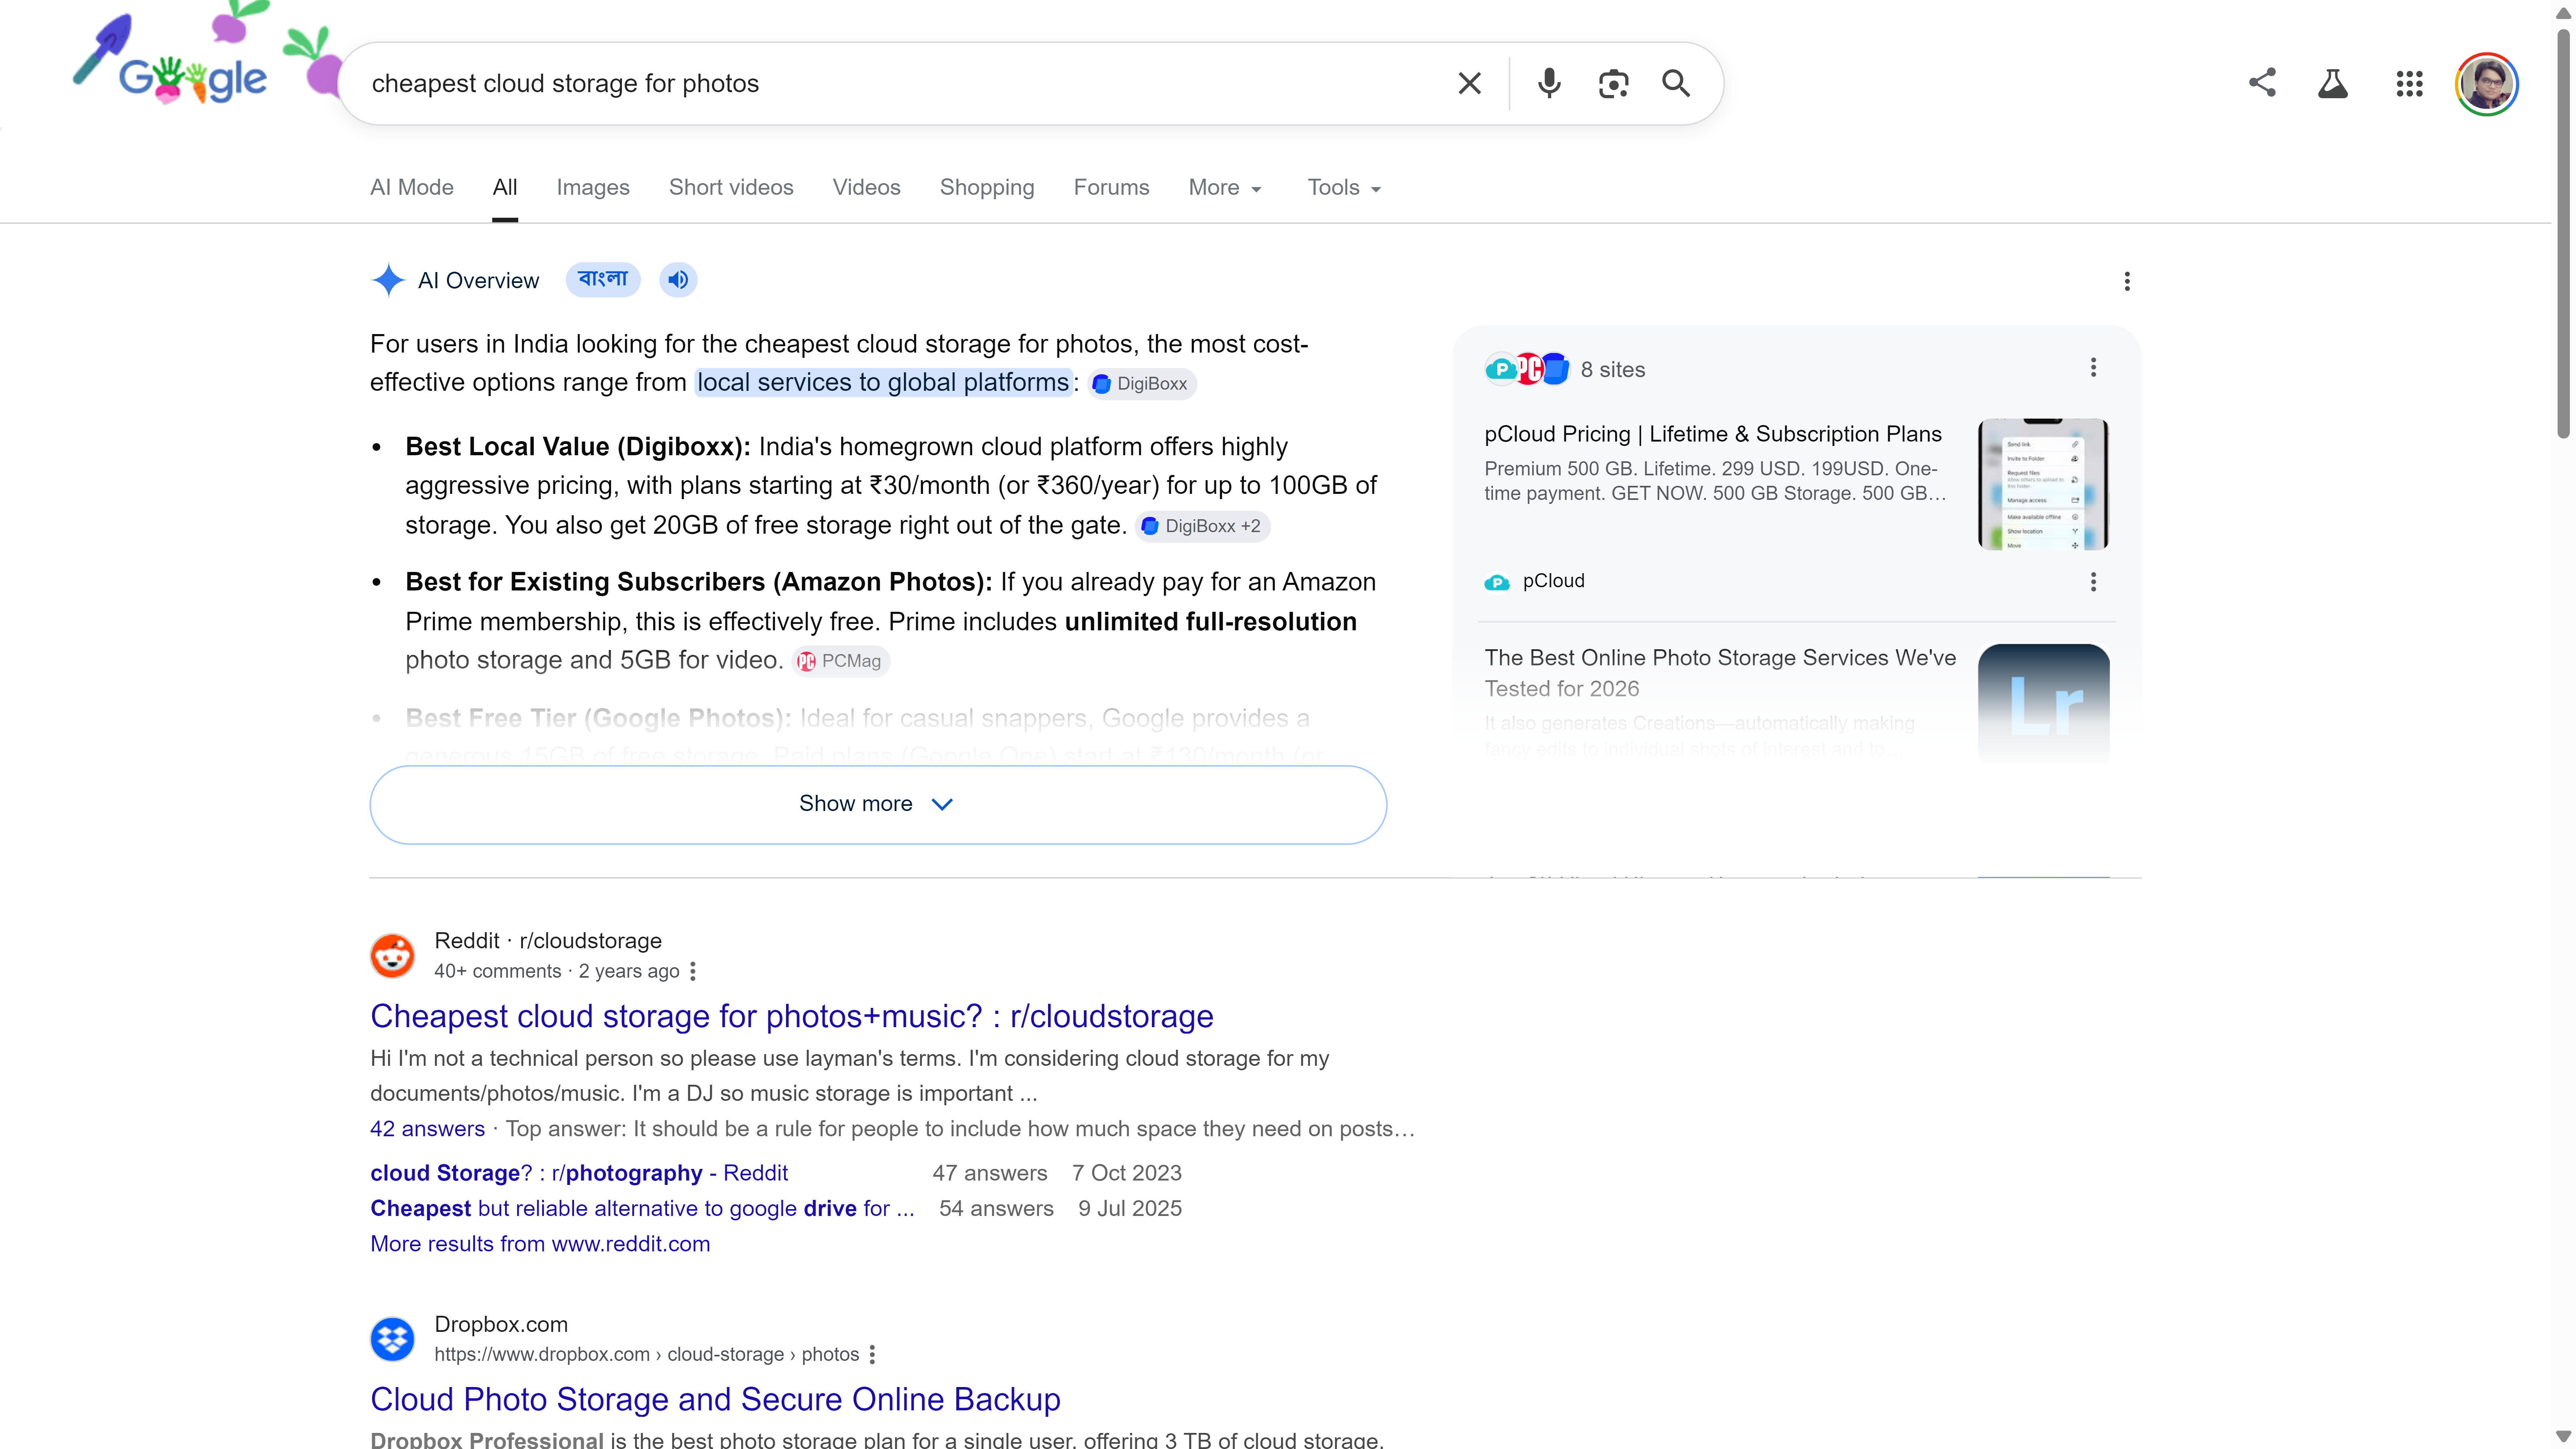This screenshot has height=1449, width=2576.
Task: Go to Google home via doodle logo
Action: [193, 78]
